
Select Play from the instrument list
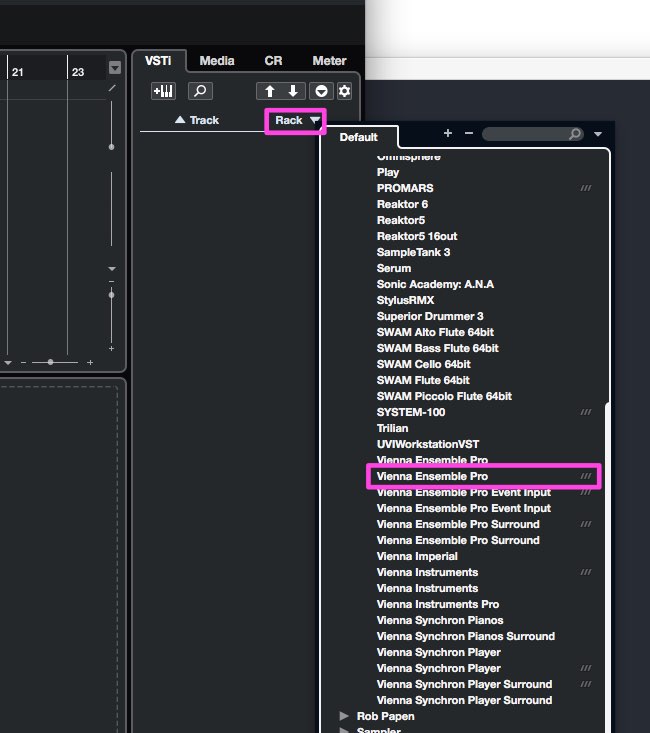[388, 172]
